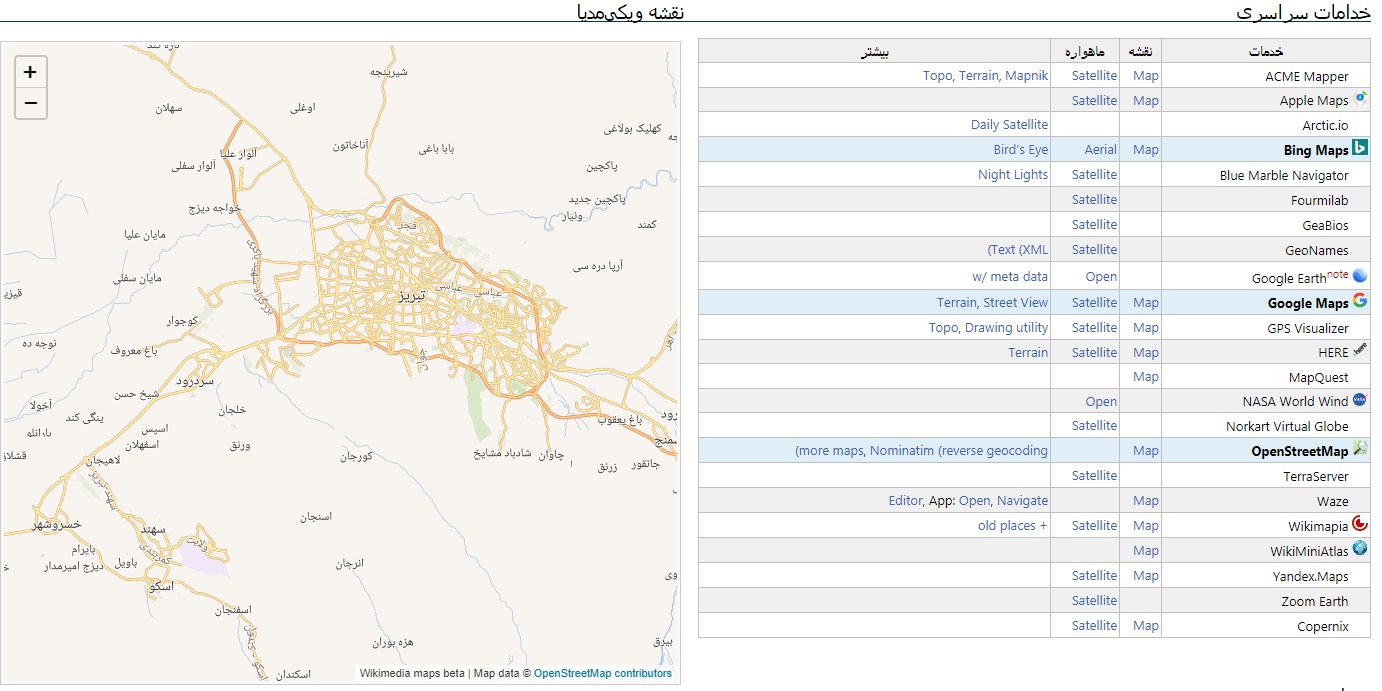Open Google Maps Terrain, Street View link
The width and height of the screenshot is (1382, 691).
[x=992, y=303]
